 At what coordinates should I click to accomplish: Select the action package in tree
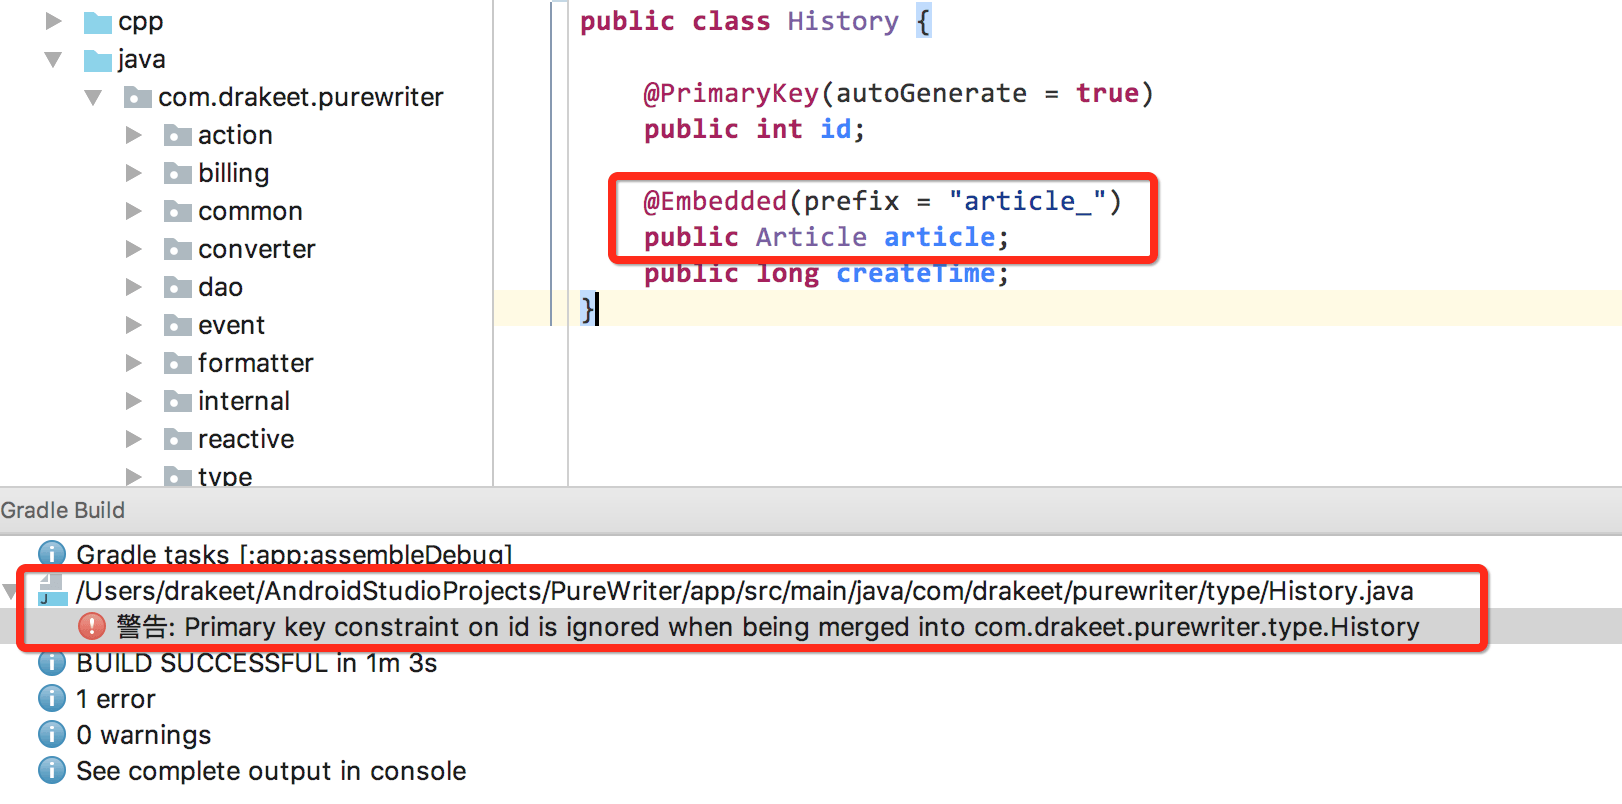(x=235, y=135)
